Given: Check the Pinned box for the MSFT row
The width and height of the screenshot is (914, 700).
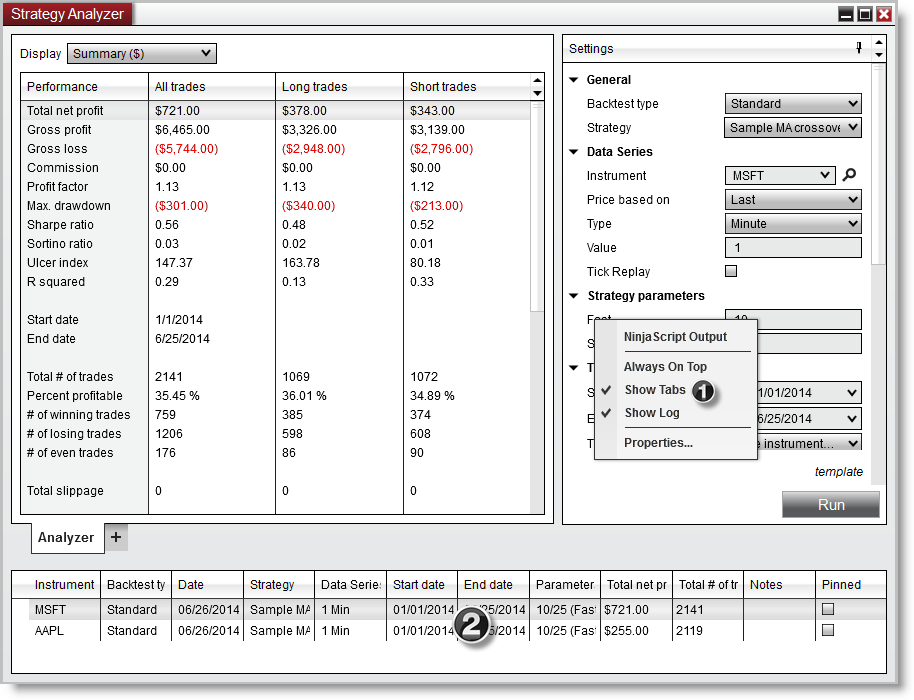Looking at the screenshot, I should (828, 608).
